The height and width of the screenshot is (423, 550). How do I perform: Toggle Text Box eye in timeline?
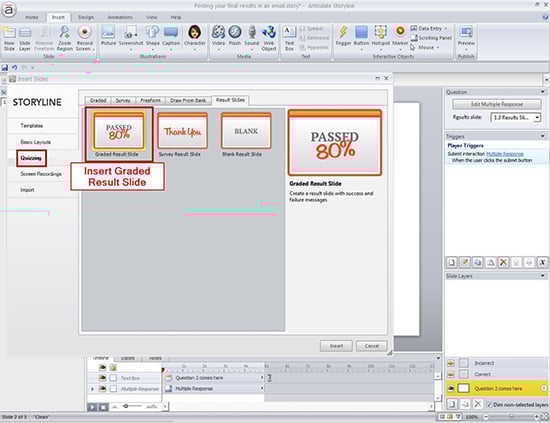(x=102, y=378)
